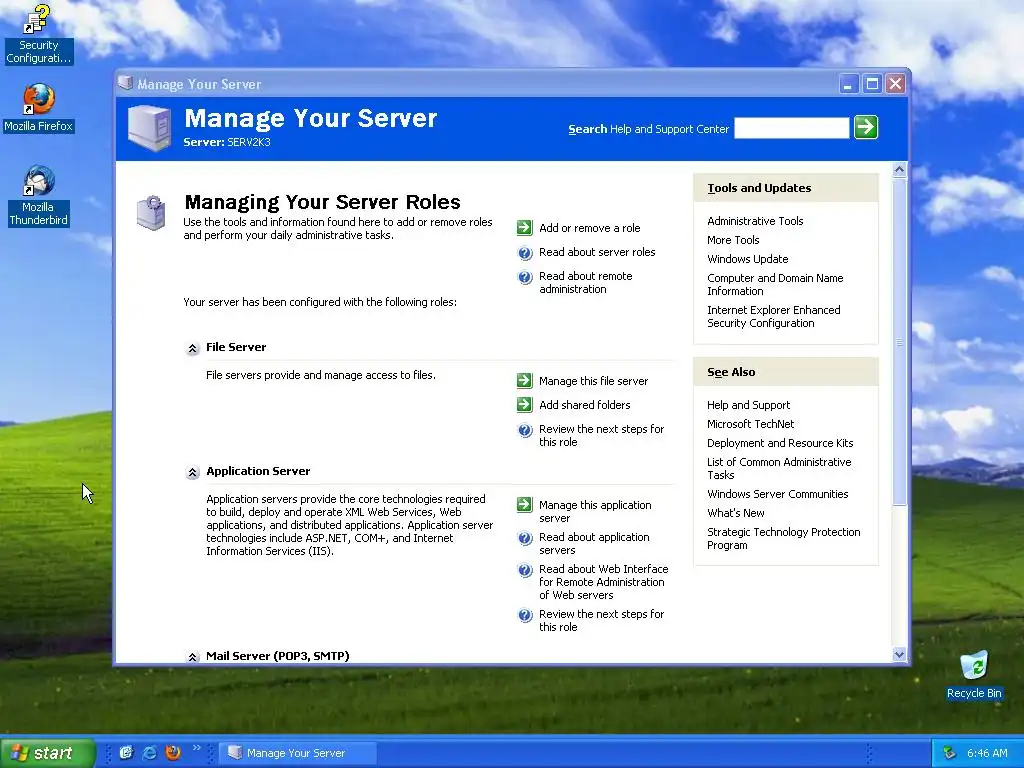Click the help icon beside Read about remote administration

tap(525, 277)
